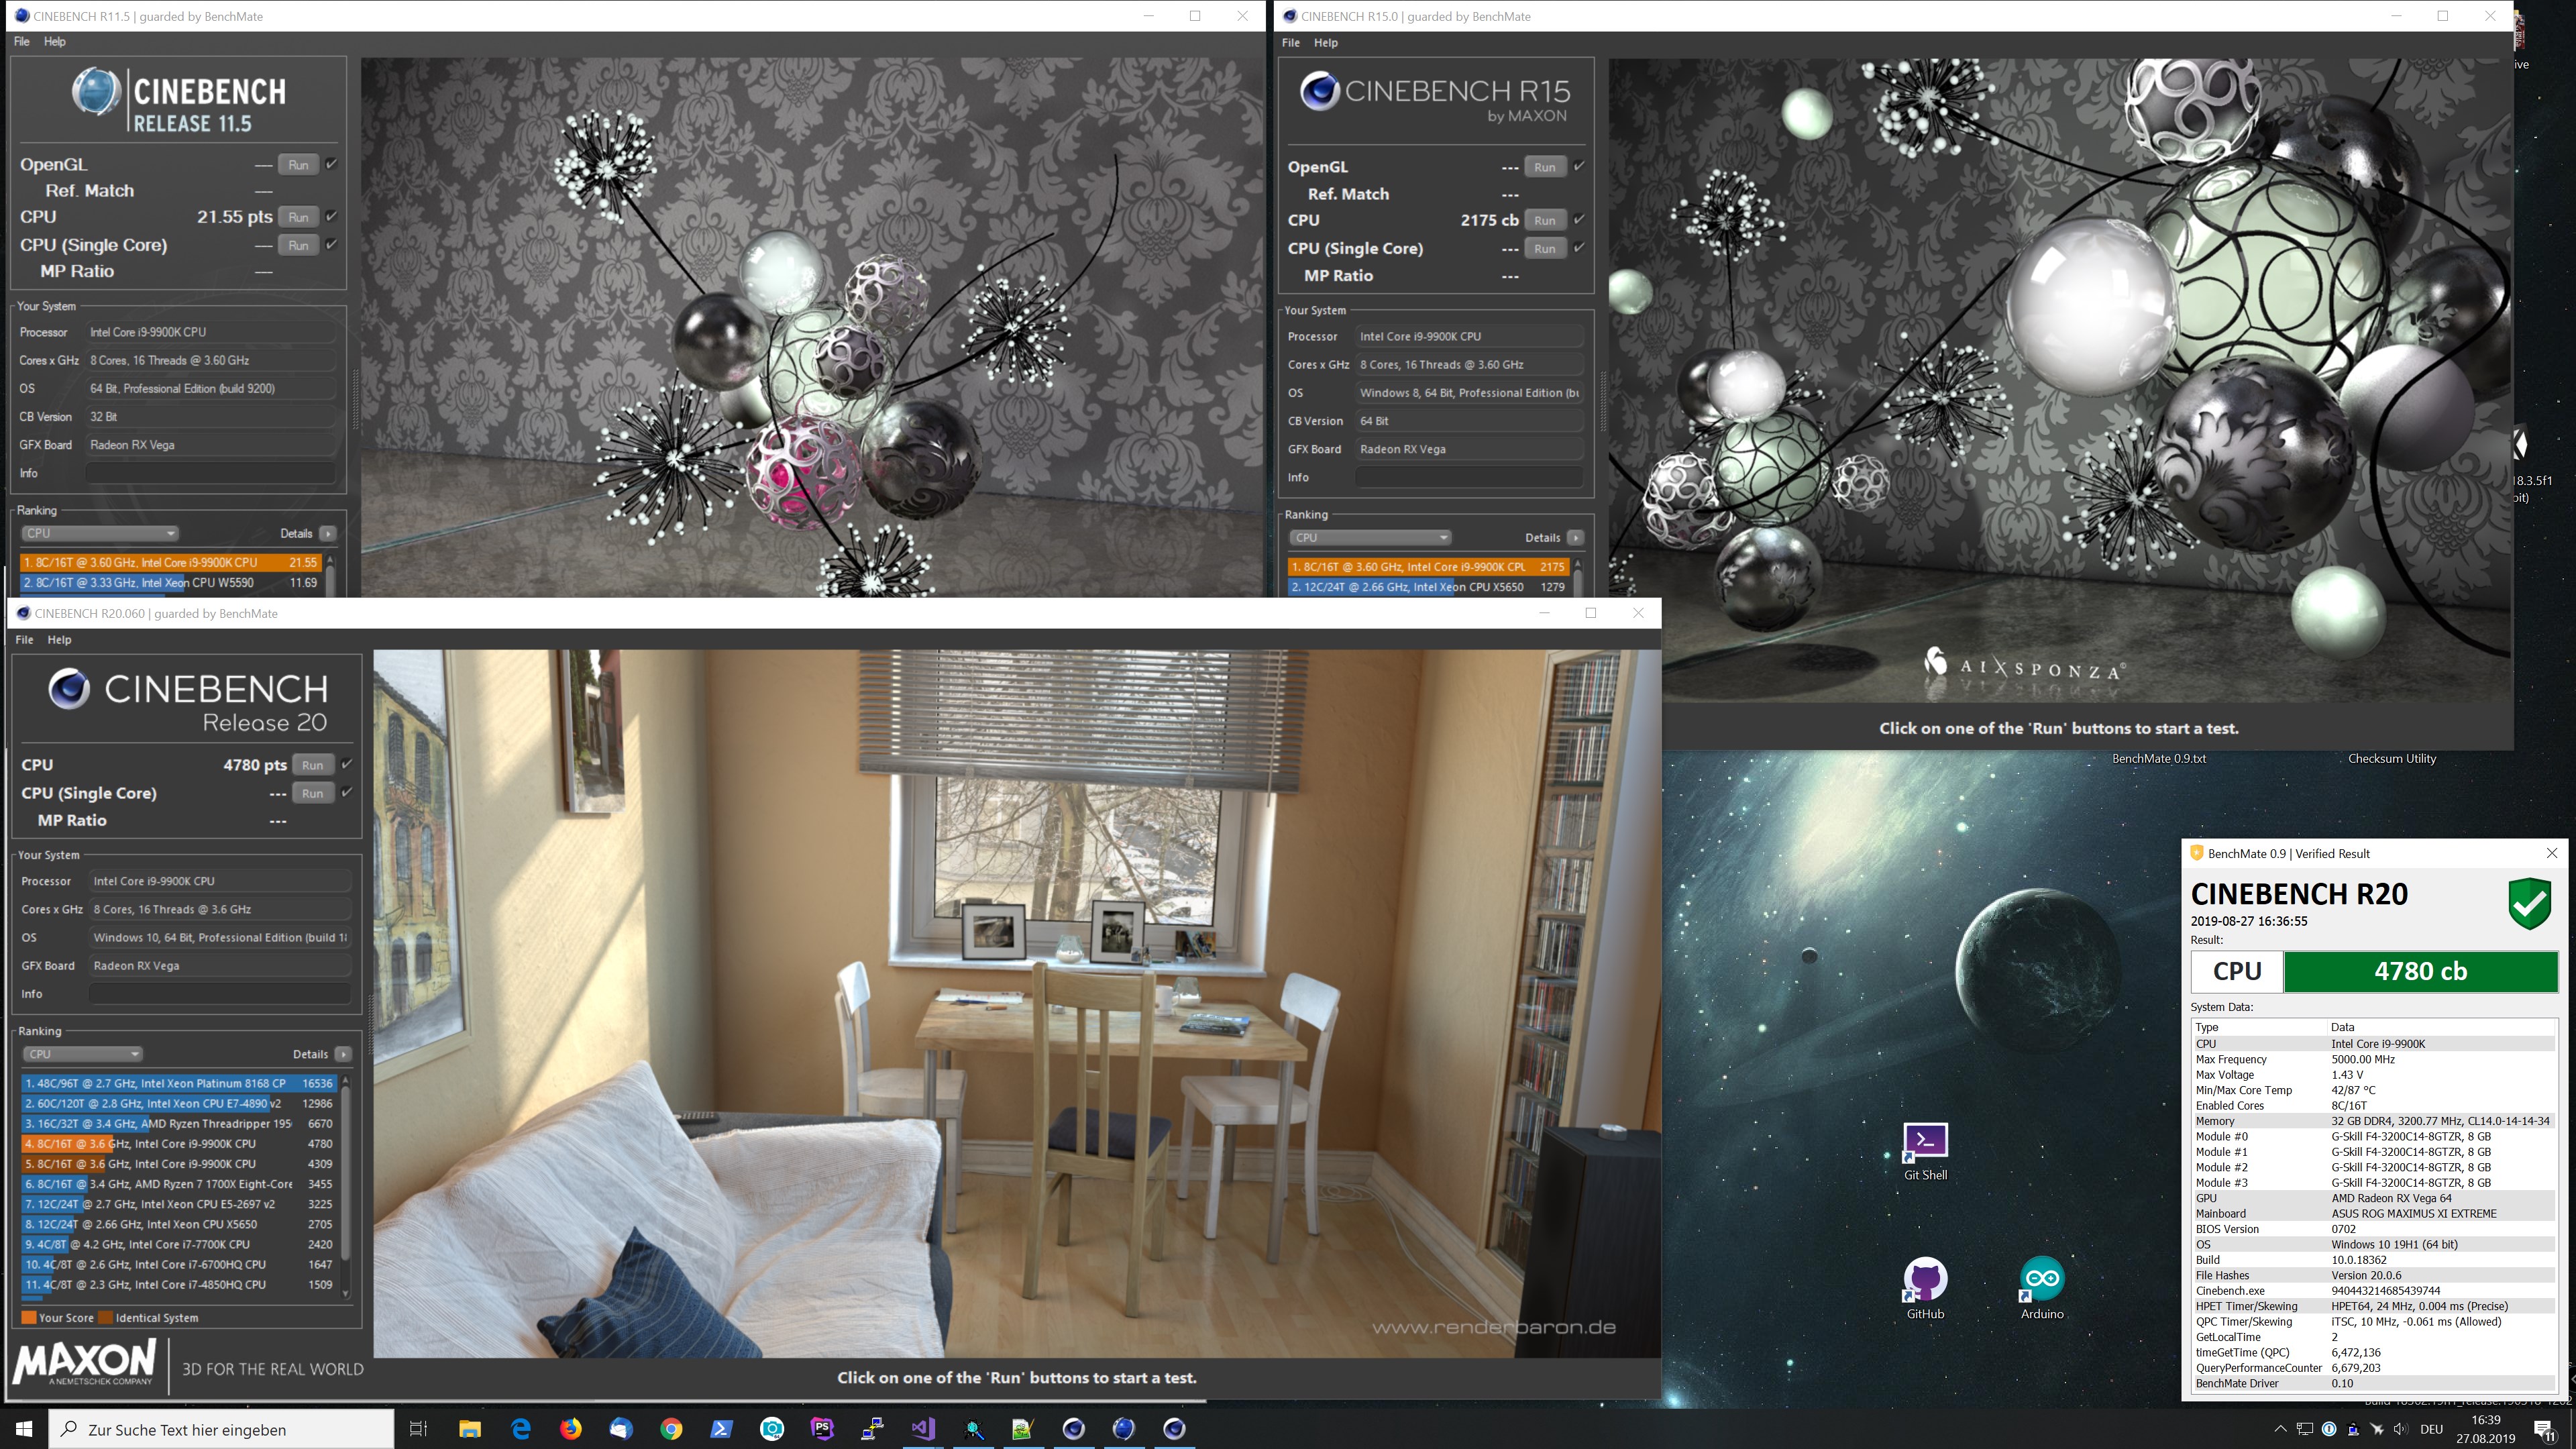Open File menu in Cinebench R11.5
Image resolution: width=2576 pixels, height=1449 pixels.
point(22,41)
